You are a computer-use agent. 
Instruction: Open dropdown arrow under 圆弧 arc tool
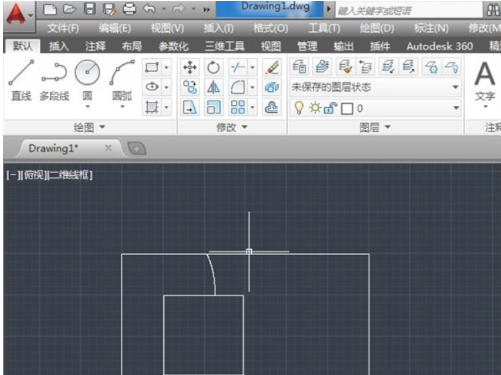click(x=122, y=107)
